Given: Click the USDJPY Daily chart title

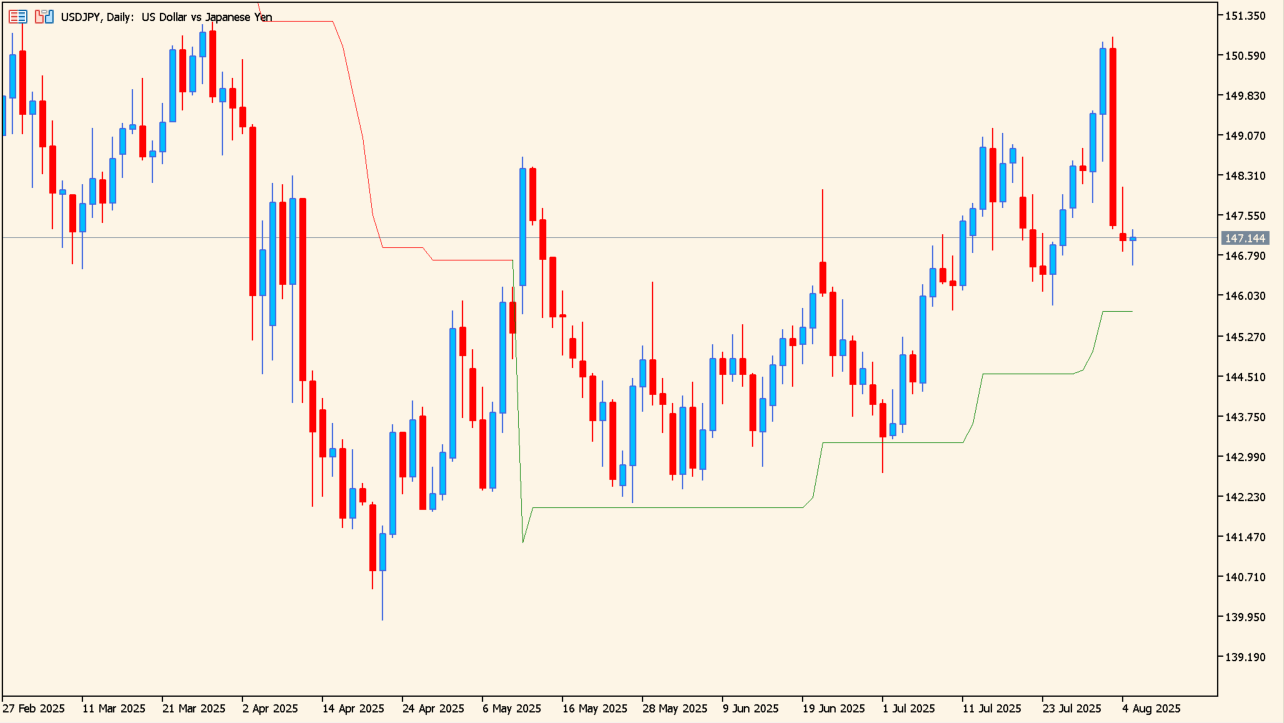Looking at the screenshot, I should pyautogui.click(x=166, y=17).
